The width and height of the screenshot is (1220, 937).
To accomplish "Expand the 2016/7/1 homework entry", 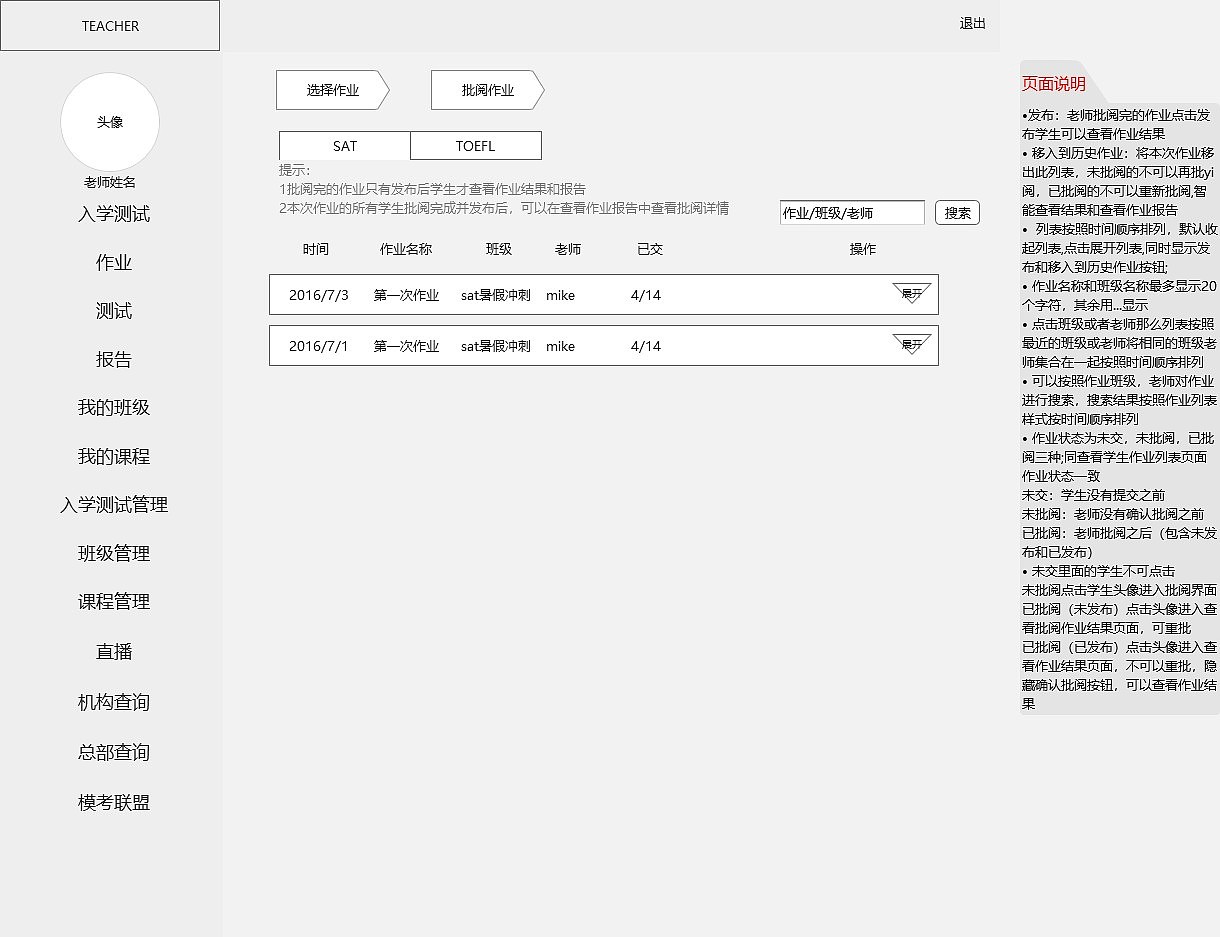I will 909,345.
